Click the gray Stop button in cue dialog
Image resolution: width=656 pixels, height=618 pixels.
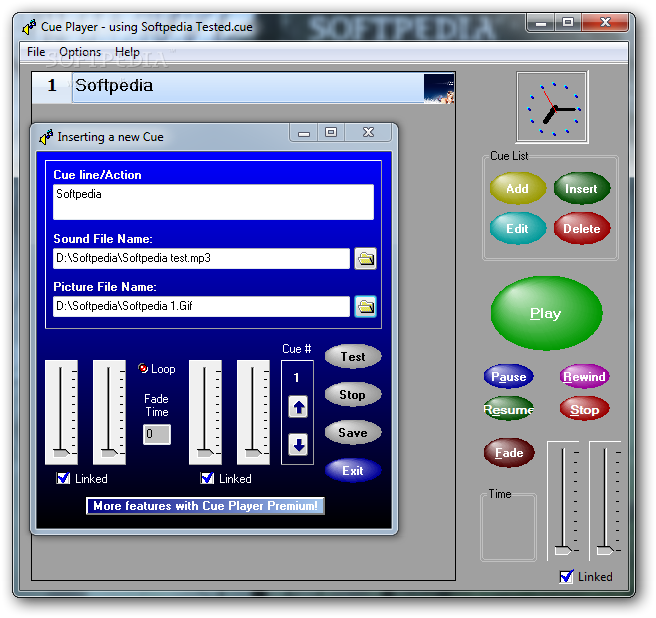[x=353, y=395]
